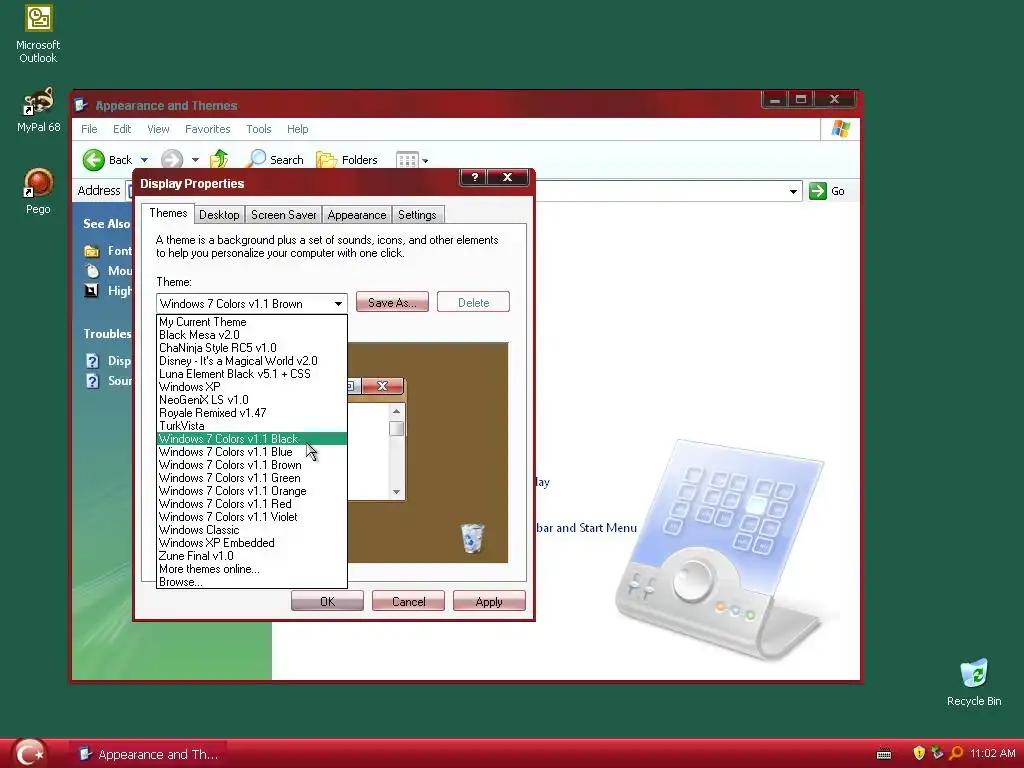Open the Back button history dropdown arrow
This screenshot has width=1024, height=768.
coord(144,160)
